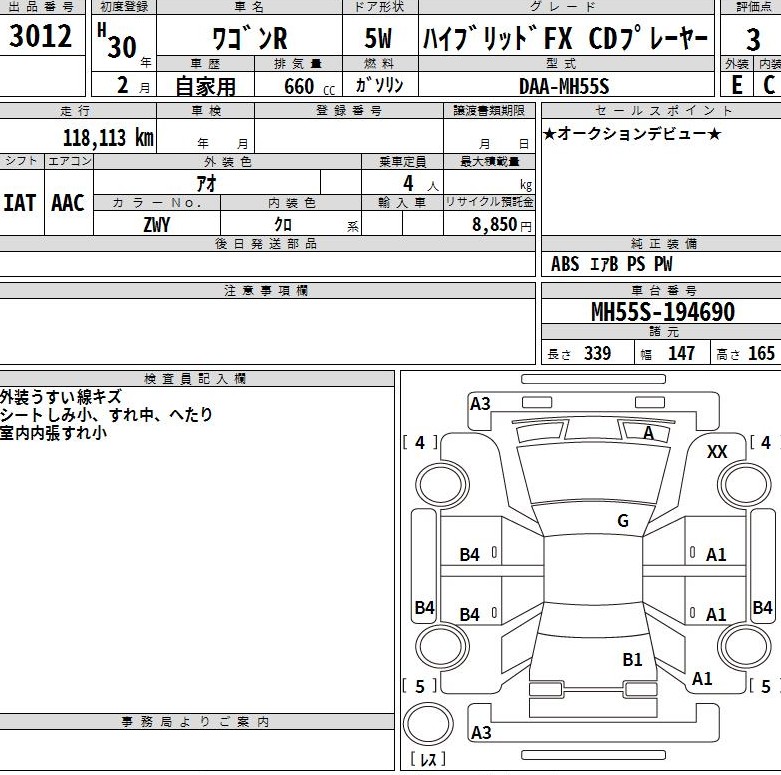Click the XX mark on the front fender

point(717,452)
